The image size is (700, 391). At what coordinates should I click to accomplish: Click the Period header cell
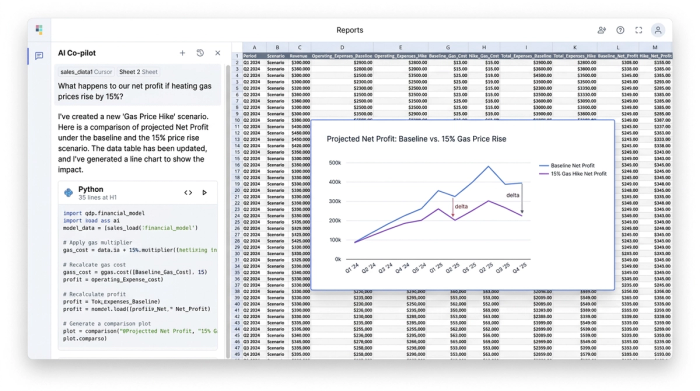254,56
